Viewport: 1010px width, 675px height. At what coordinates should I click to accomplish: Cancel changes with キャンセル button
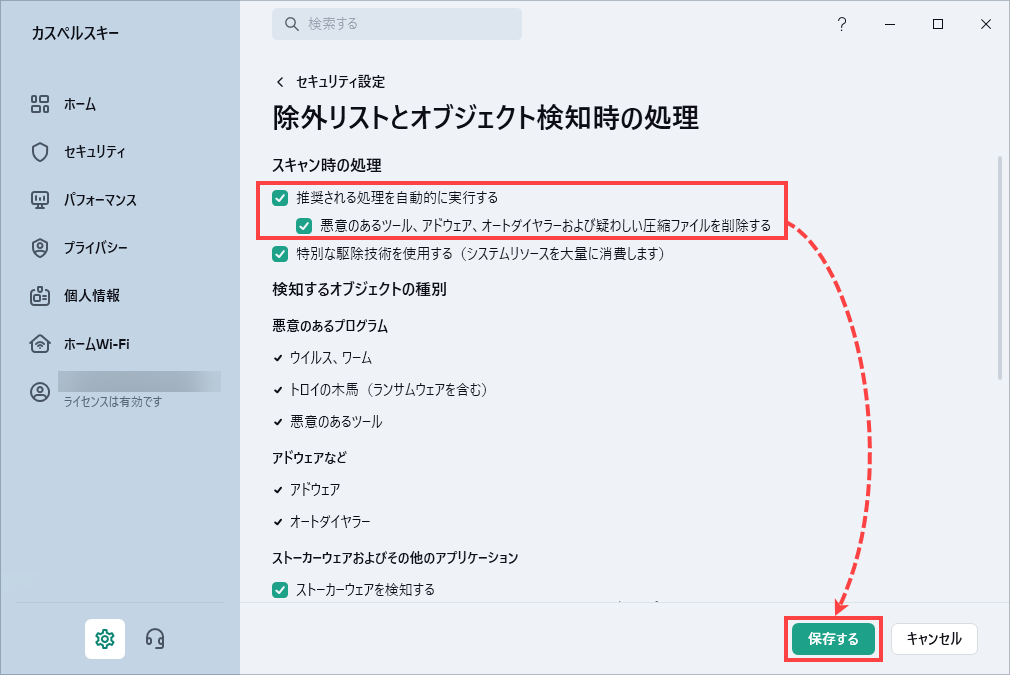[x=934, y=638]
